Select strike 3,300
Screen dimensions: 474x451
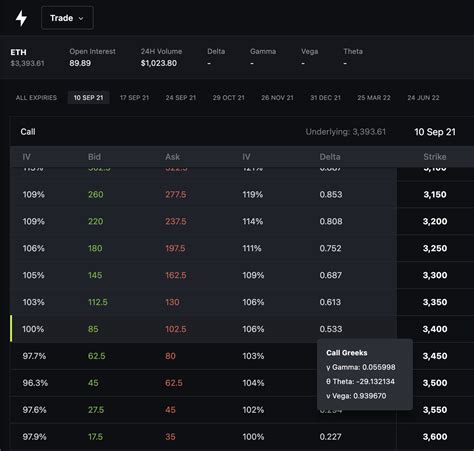[x=435, y=275]
